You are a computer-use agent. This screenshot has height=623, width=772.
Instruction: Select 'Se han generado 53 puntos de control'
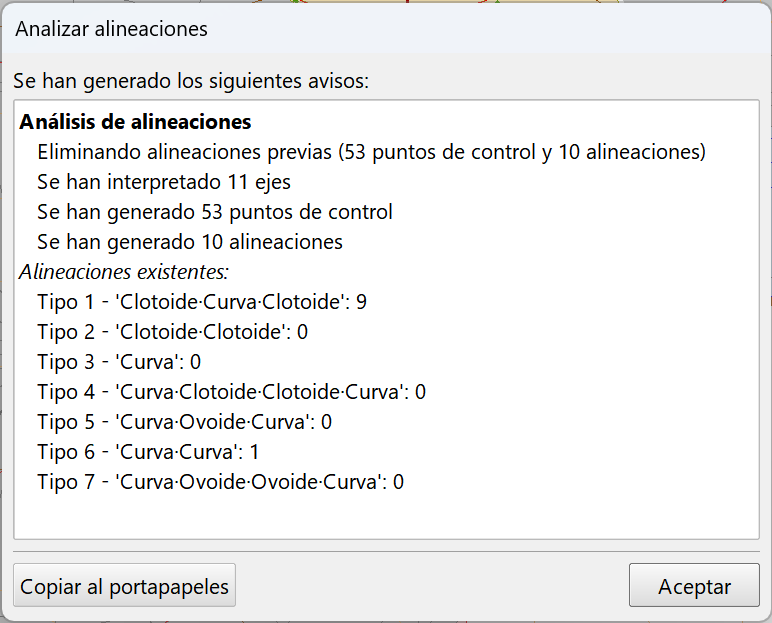(x=214, y=212)
